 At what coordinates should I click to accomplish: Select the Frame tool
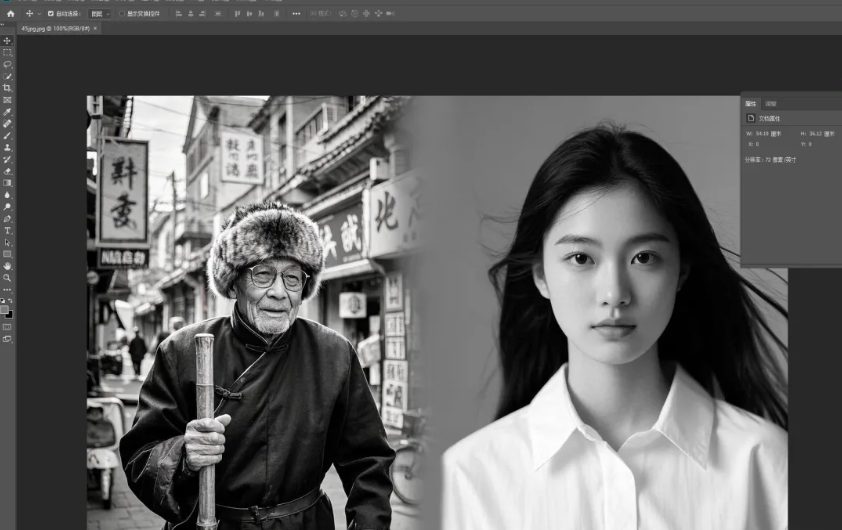coord(7,100)
